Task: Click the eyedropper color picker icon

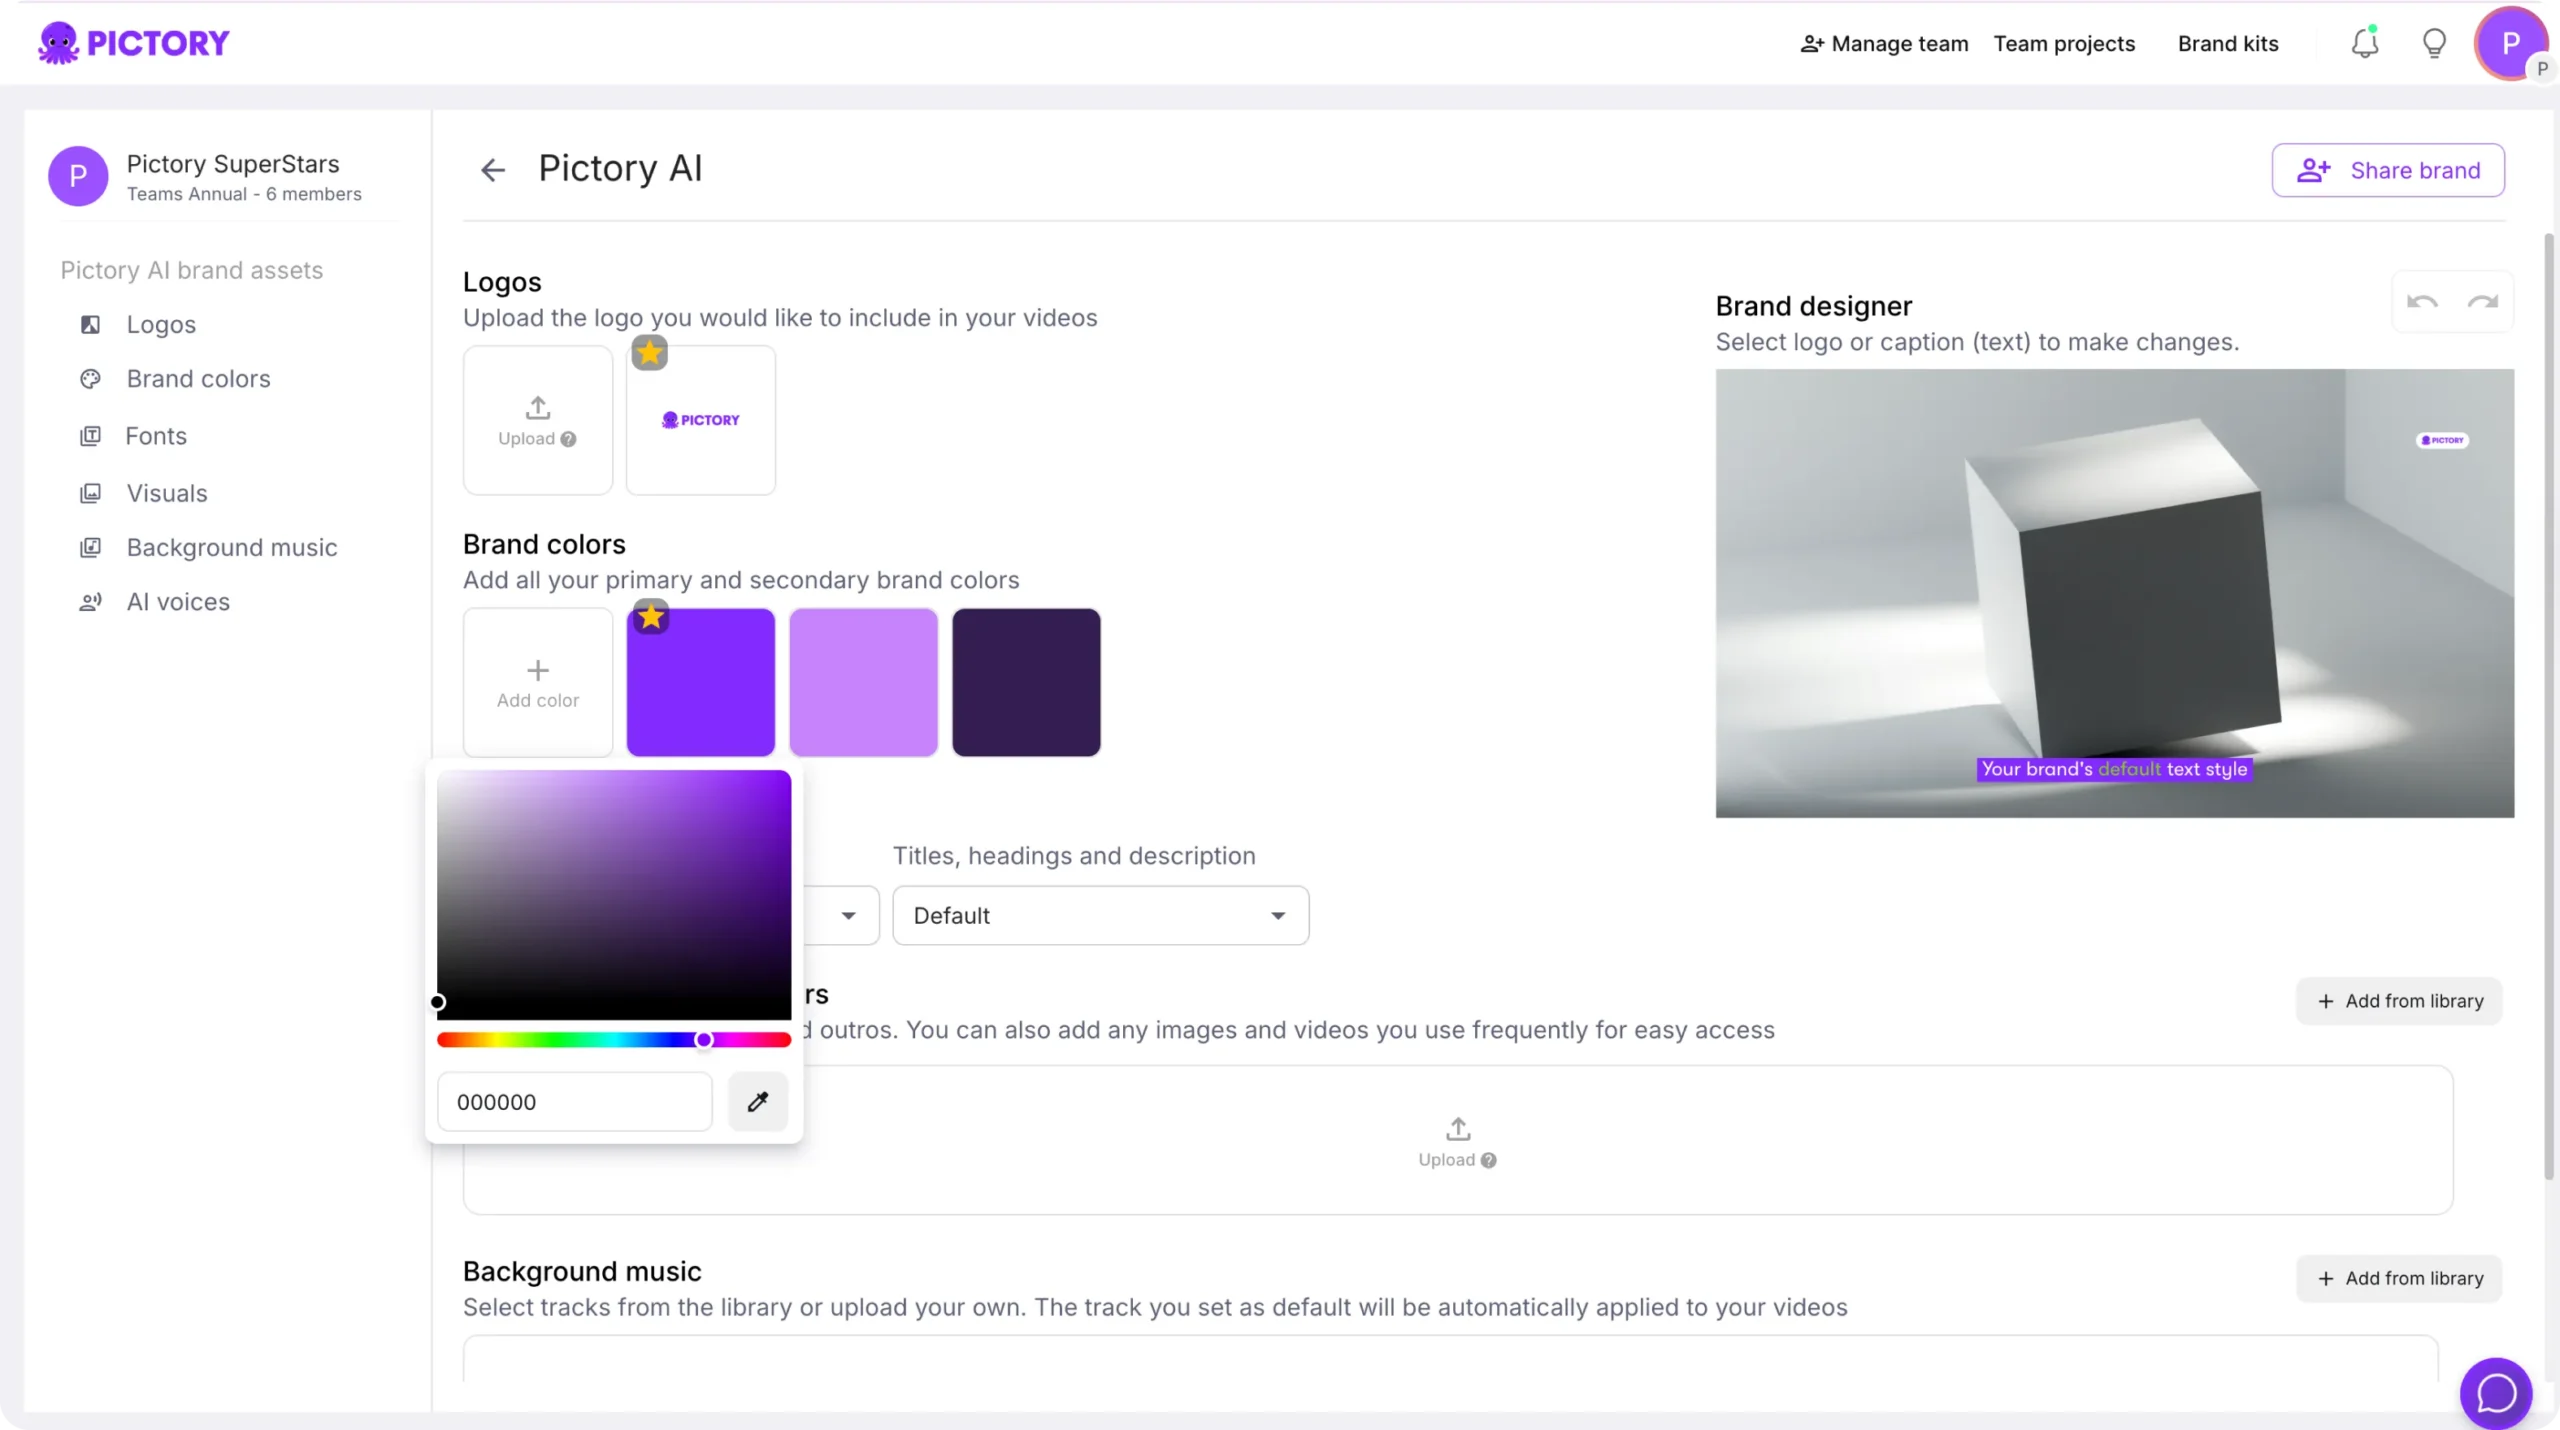Action: [x=758, y=1101]
